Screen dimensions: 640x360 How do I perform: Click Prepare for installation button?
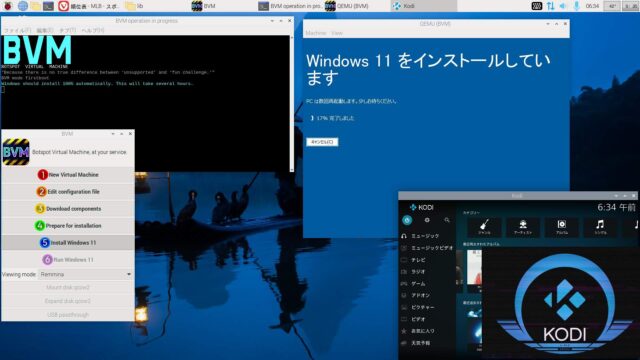[68, 226]
